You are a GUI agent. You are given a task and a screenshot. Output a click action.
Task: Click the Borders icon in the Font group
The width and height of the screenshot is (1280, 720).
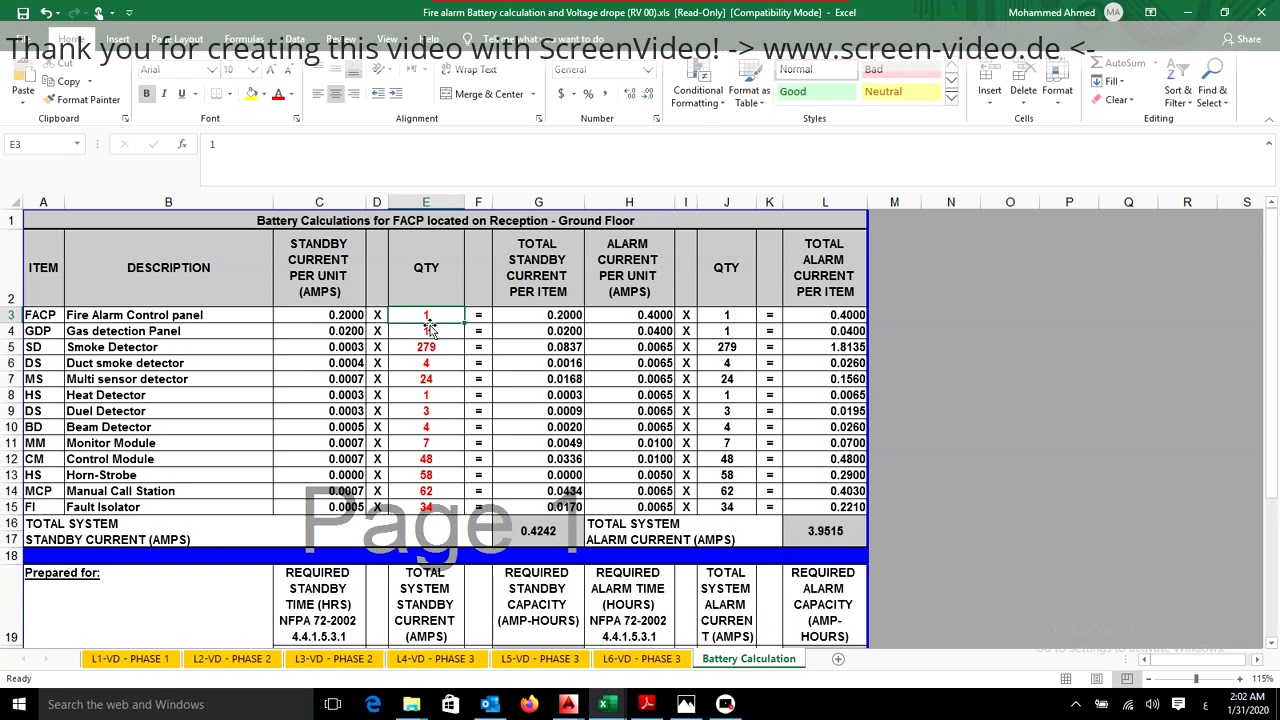[216, 94]
